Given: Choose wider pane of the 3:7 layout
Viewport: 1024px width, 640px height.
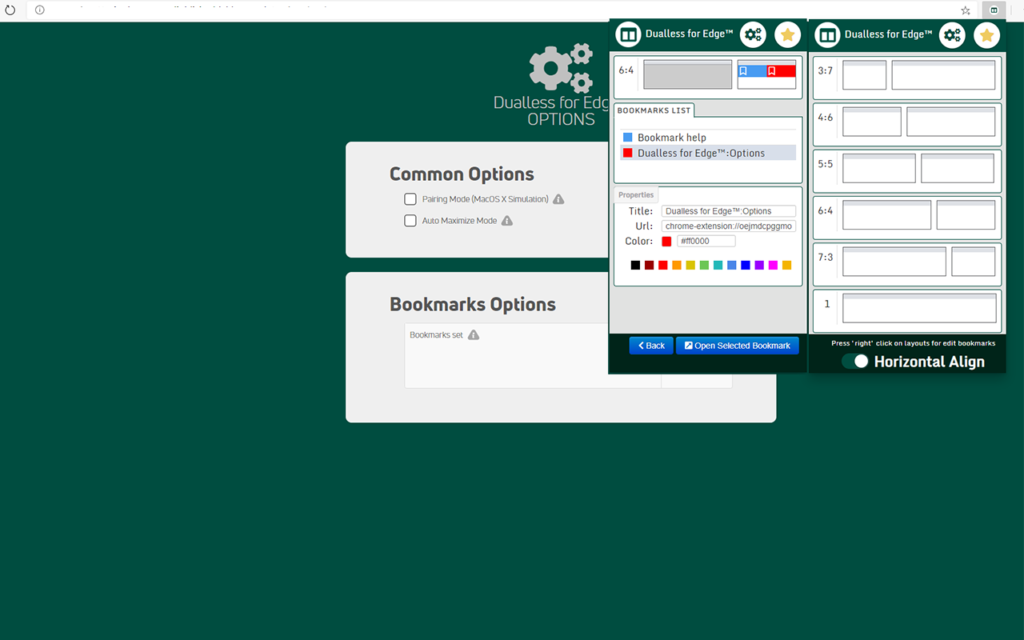Looking at the screenshot, I should [943, 75].
